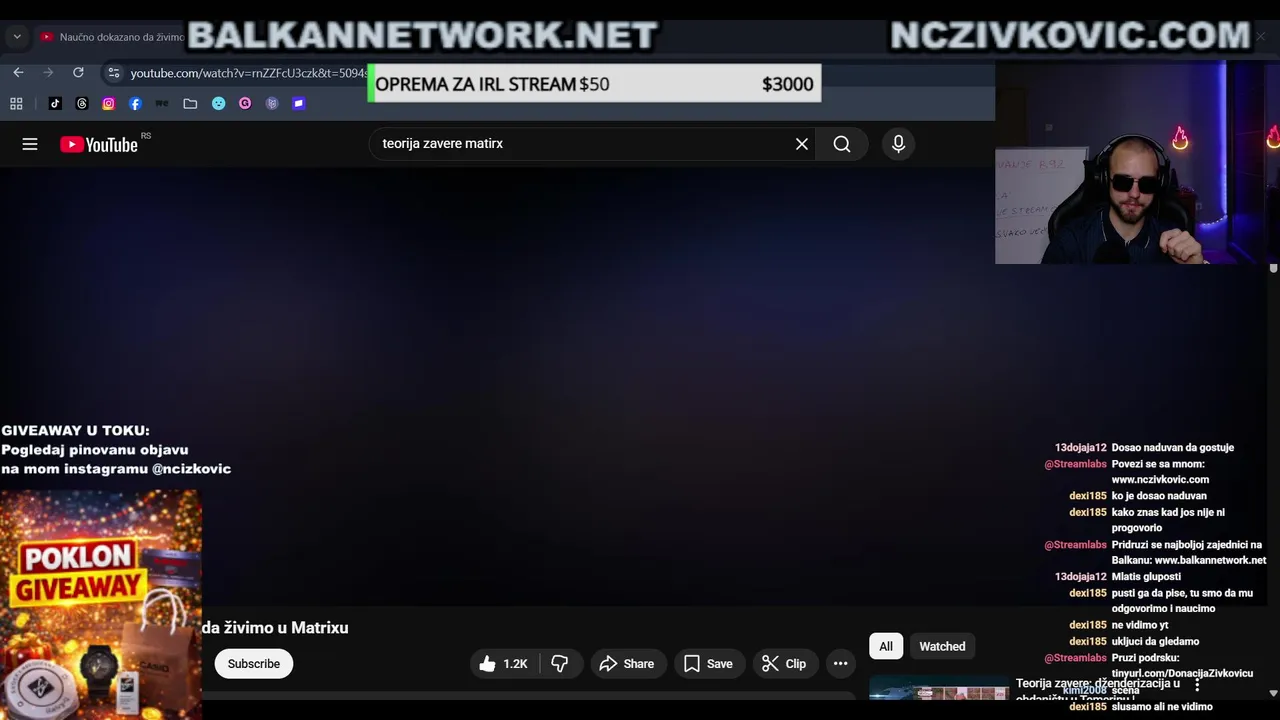Save the video to playlist
Image resolution: width=1280 pixels, height=720 pixels.
click(708, 664)
